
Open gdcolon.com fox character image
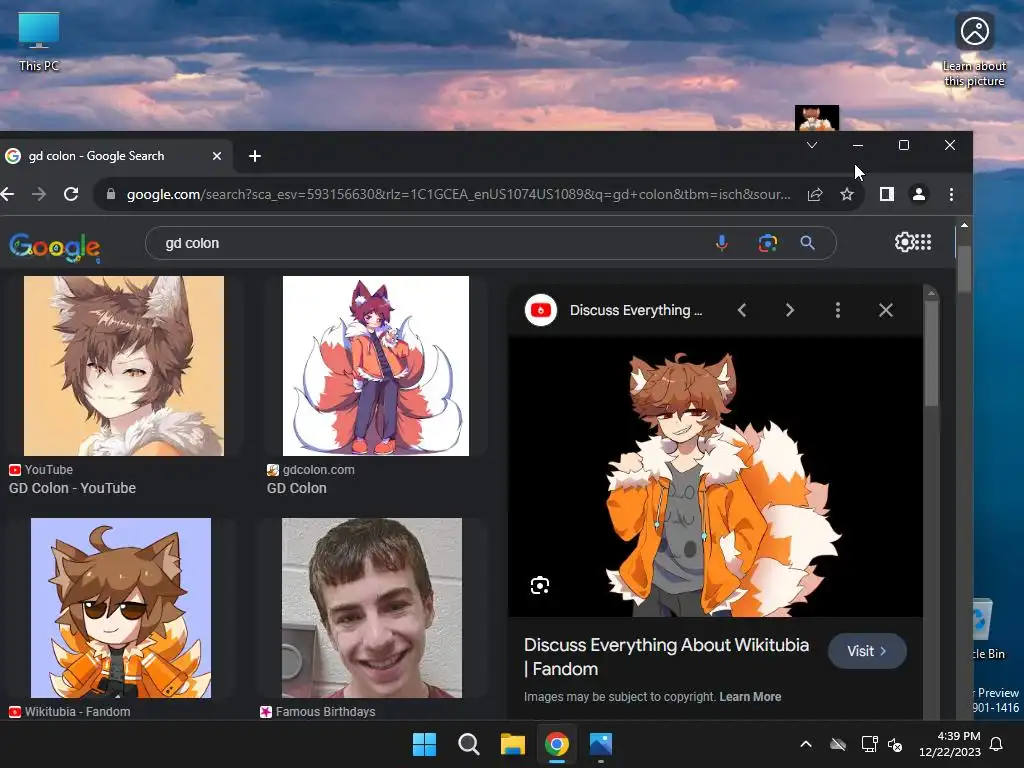click(x=376, y=366)
